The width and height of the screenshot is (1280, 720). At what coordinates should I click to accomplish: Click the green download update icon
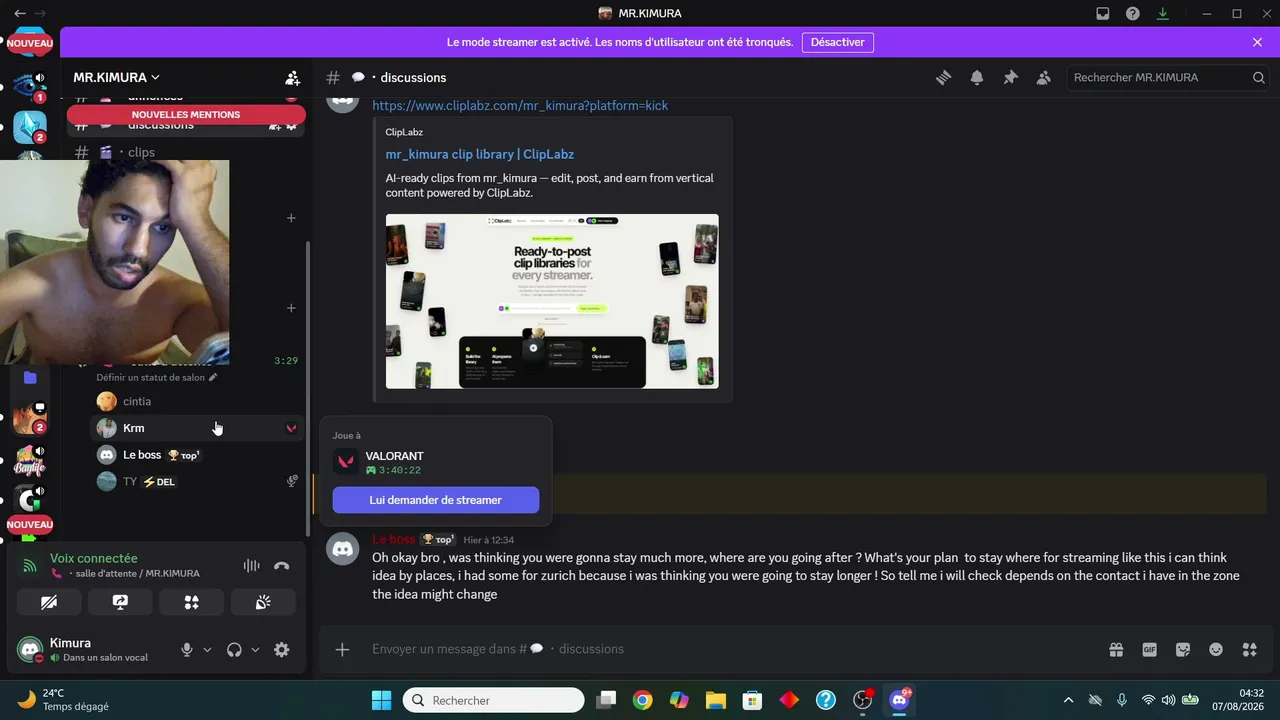[x=1163, y=14]
